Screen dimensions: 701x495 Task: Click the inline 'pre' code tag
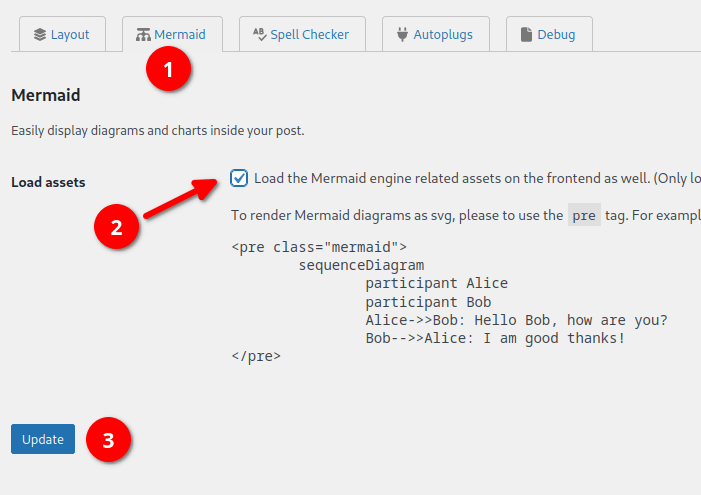(584, 216)
